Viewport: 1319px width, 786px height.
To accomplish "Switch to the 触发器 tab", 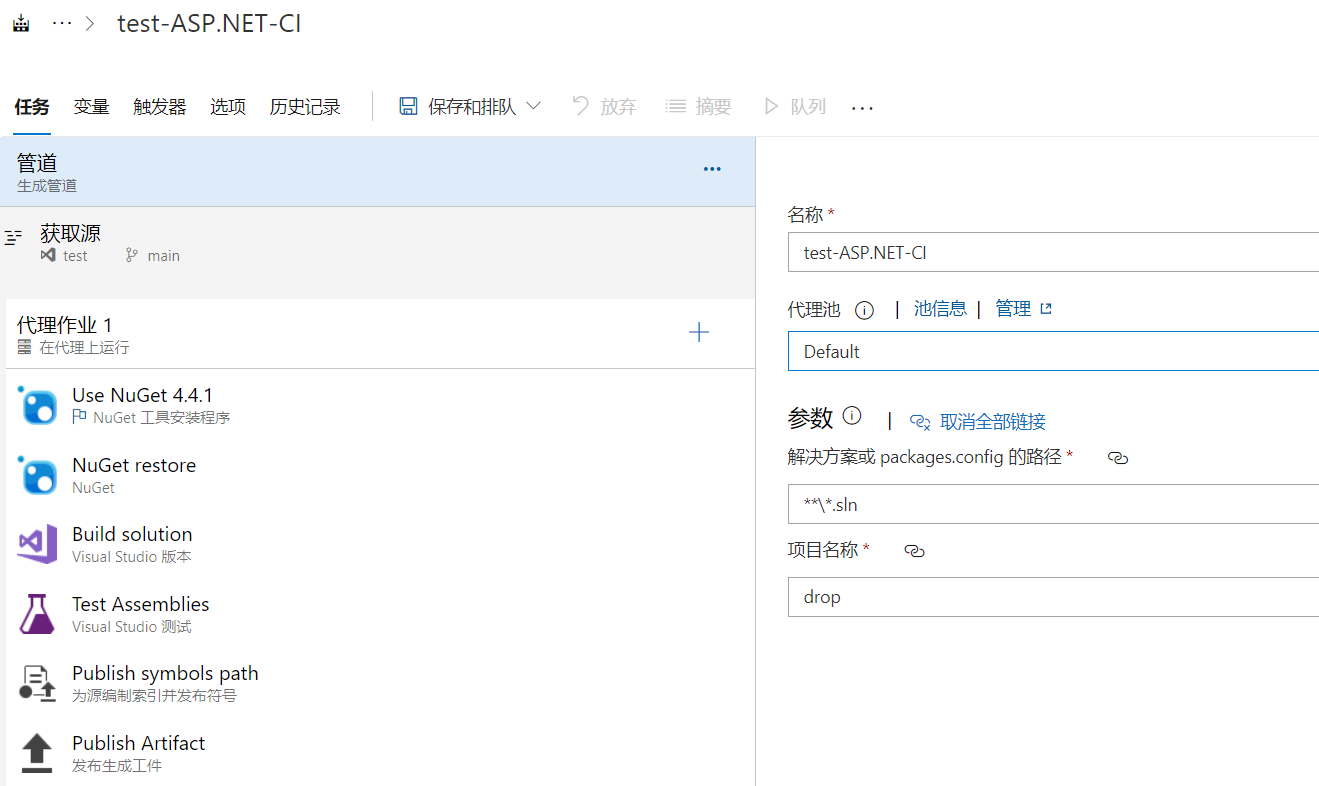I will (x=160, y=107).
